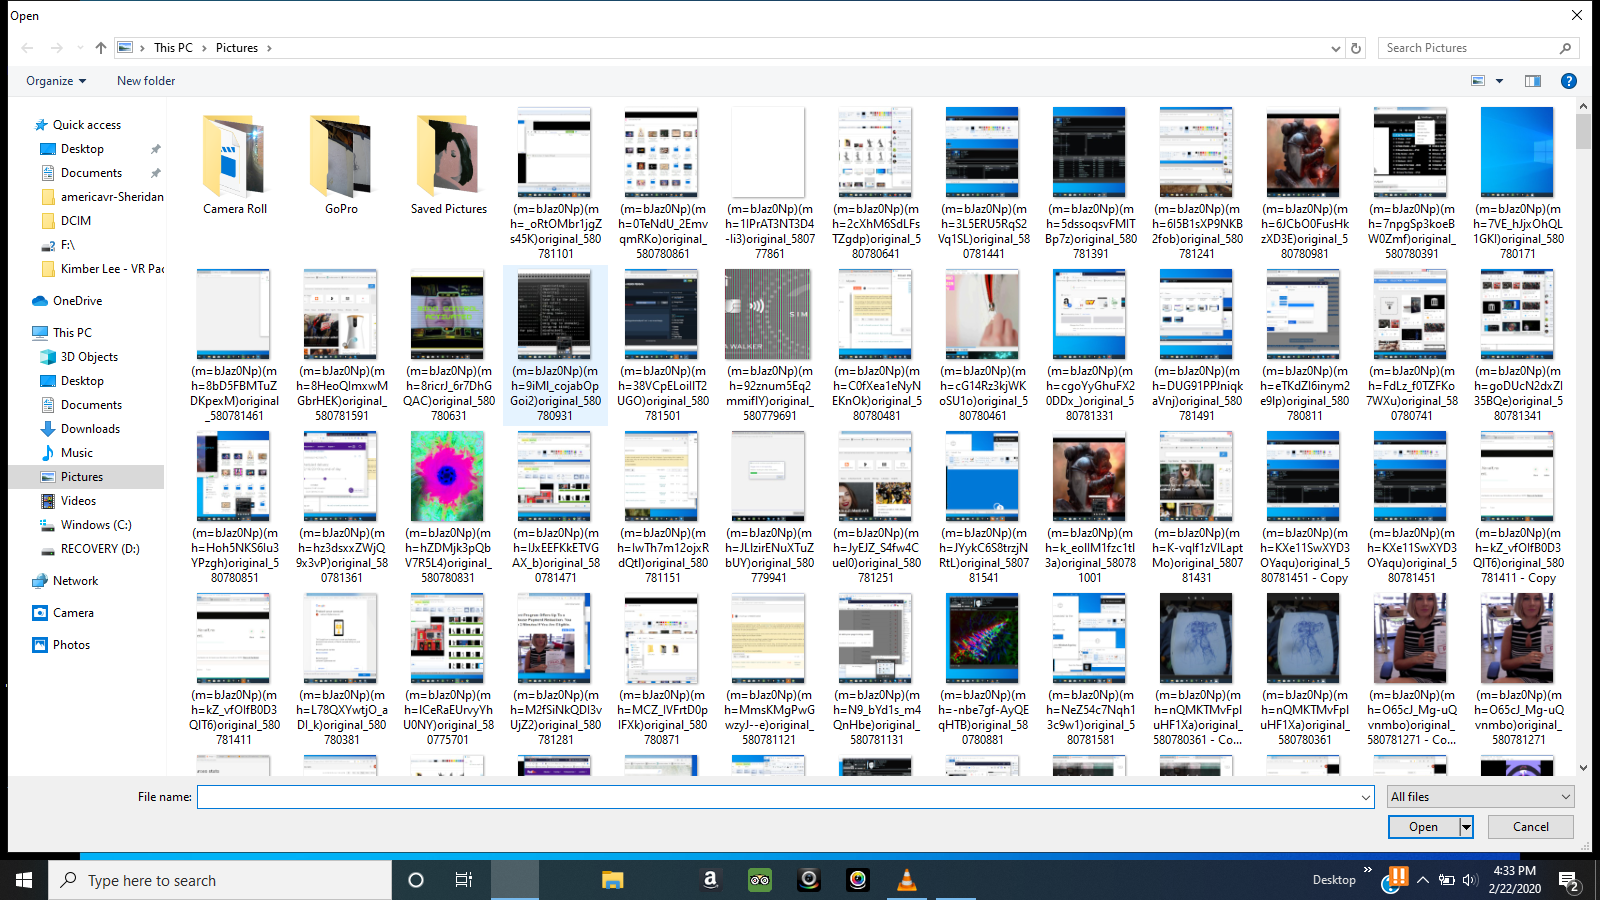The width and height of the screenshot is (1600, 900).
Task: Click the Up one level arrow
Action: pos(101,48)
